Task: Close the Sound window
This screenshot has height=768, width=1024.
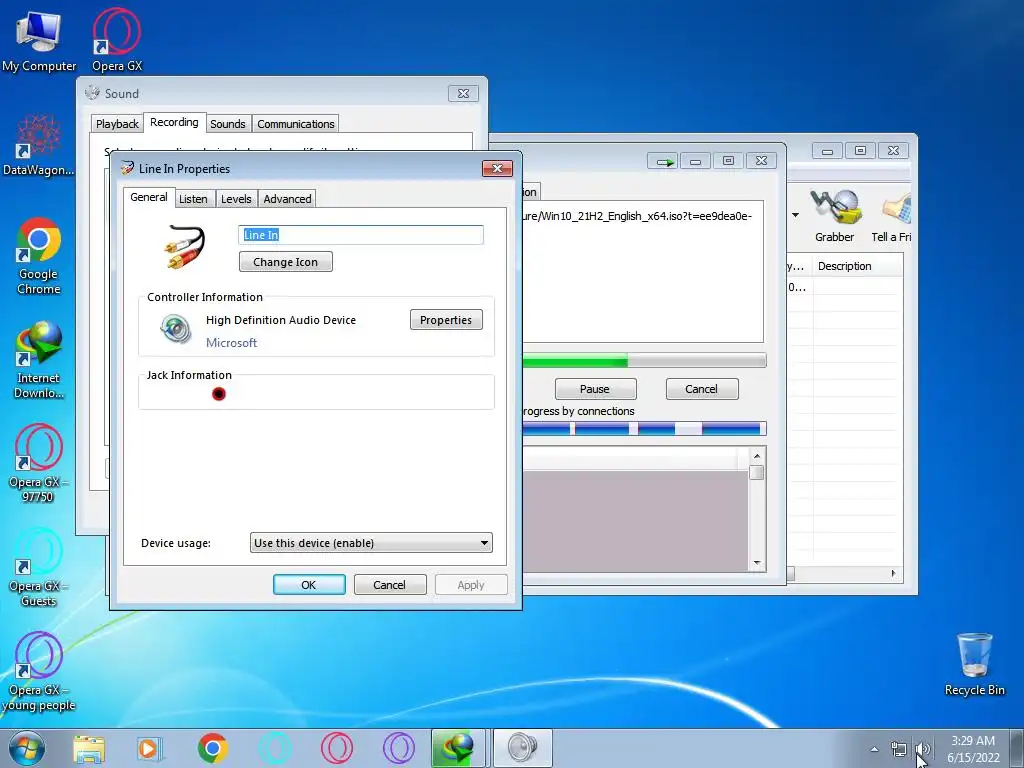Action: click(x=463, y=93)
